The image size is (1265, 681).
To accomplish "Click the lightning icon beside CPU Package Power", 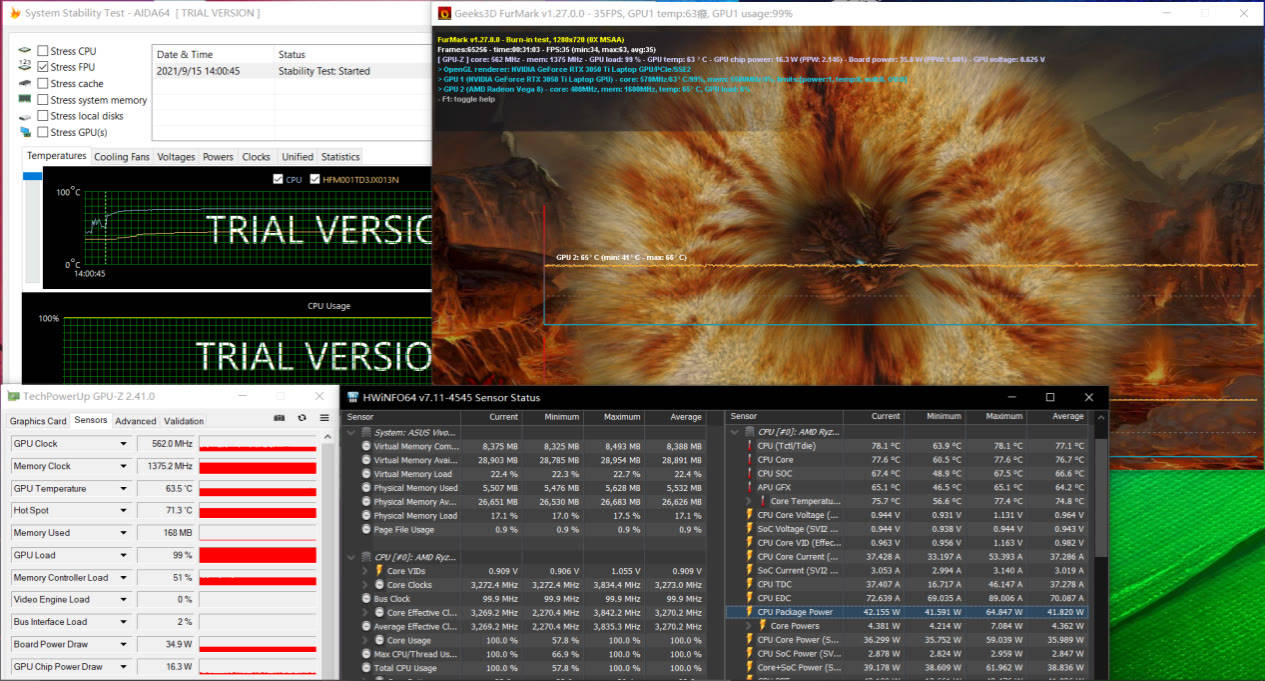I will point(749,612).
